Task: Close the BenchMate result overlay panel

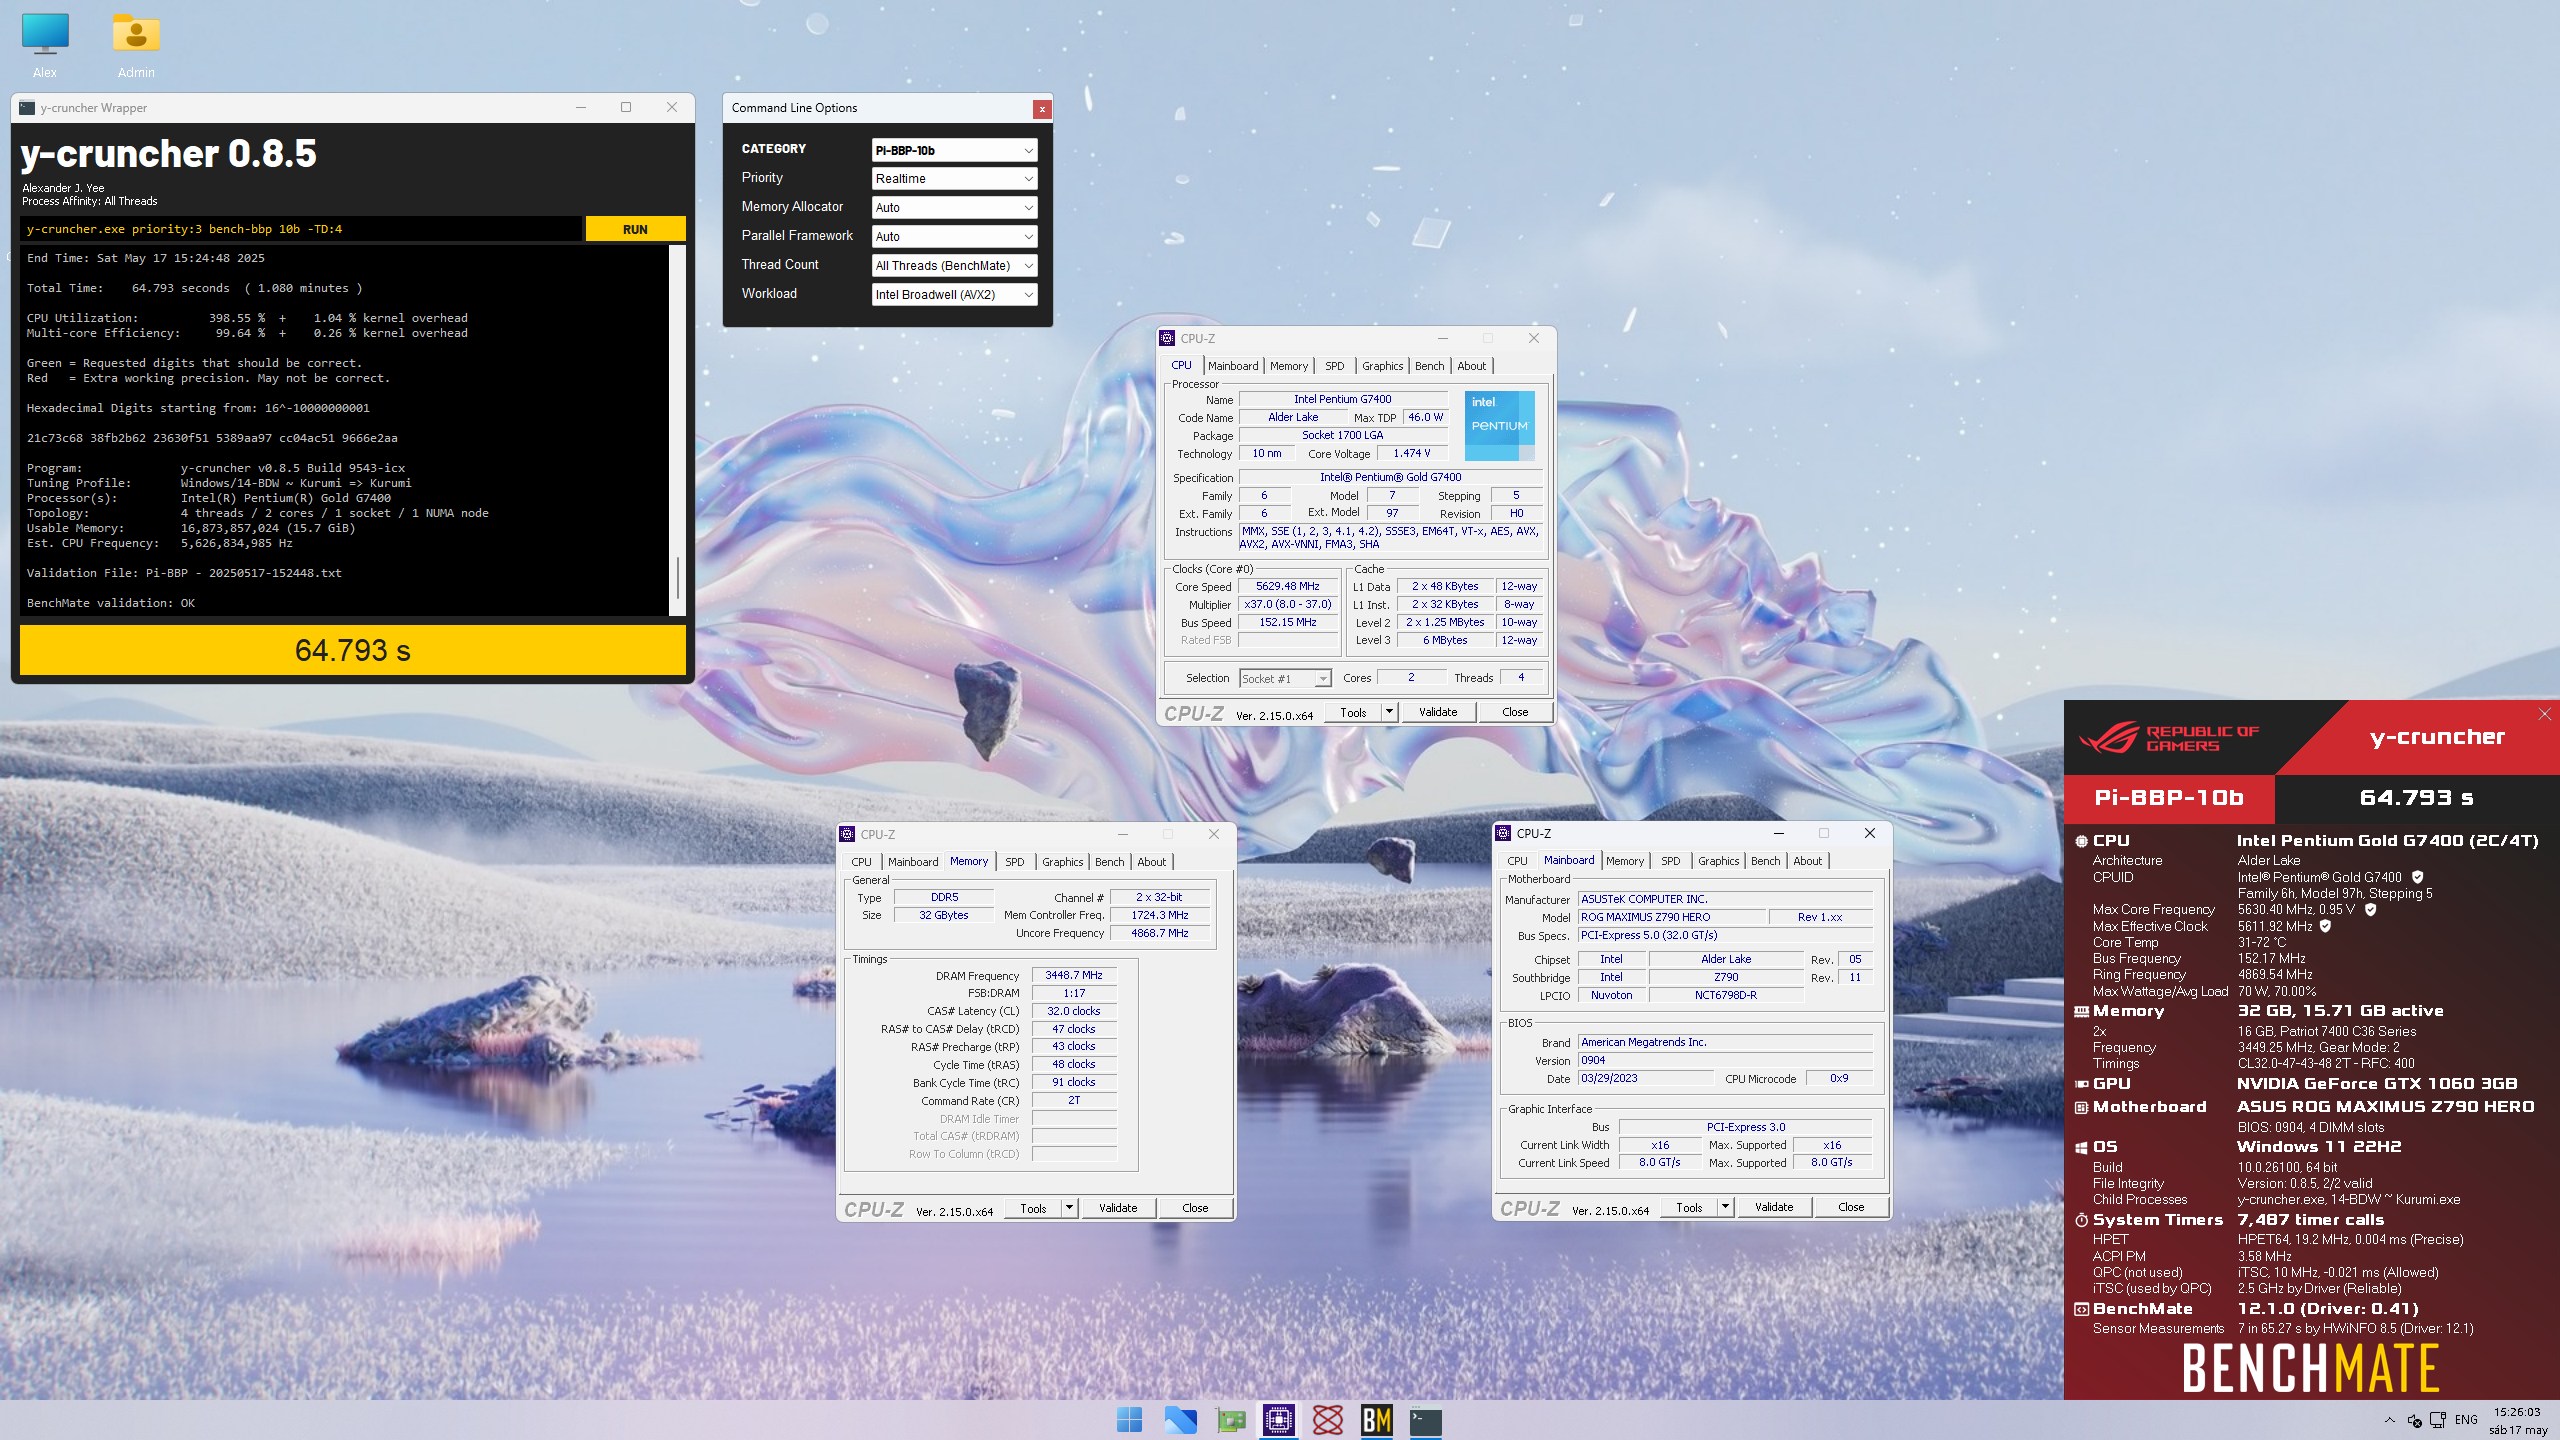Action: 2545,714
